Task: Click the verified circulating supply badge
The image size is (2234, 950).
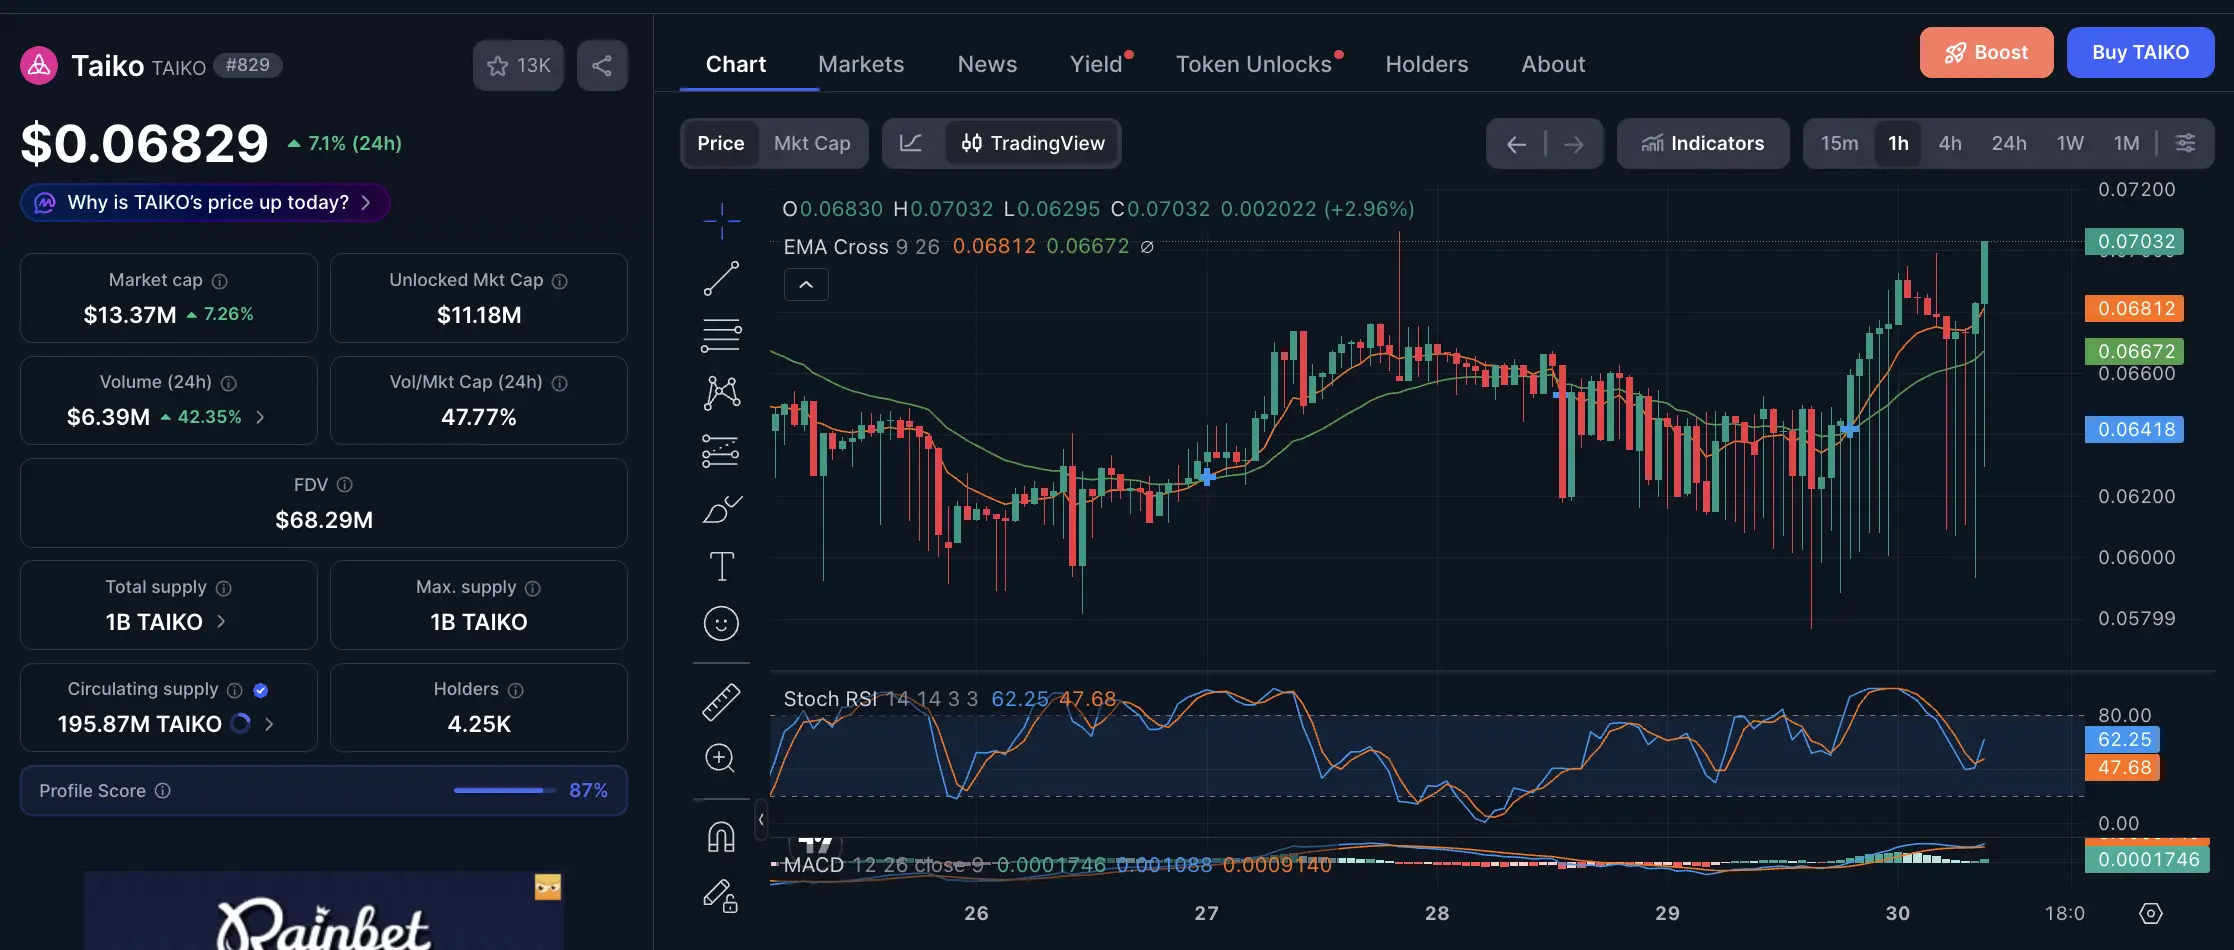Action: click(261, 690)
